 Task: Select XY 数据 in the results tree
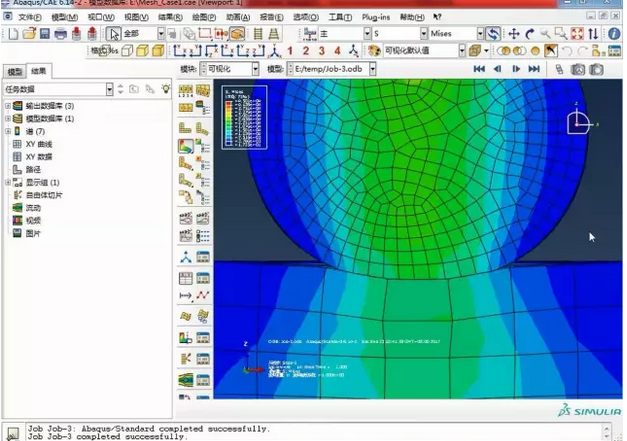[38, 157]
